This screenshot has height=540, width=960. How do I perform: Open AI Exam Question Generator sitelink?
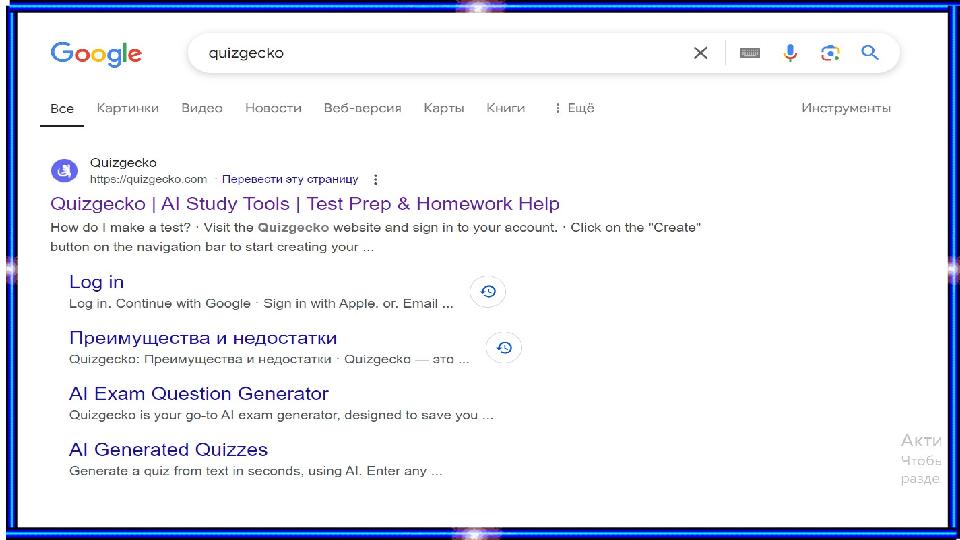199,394
